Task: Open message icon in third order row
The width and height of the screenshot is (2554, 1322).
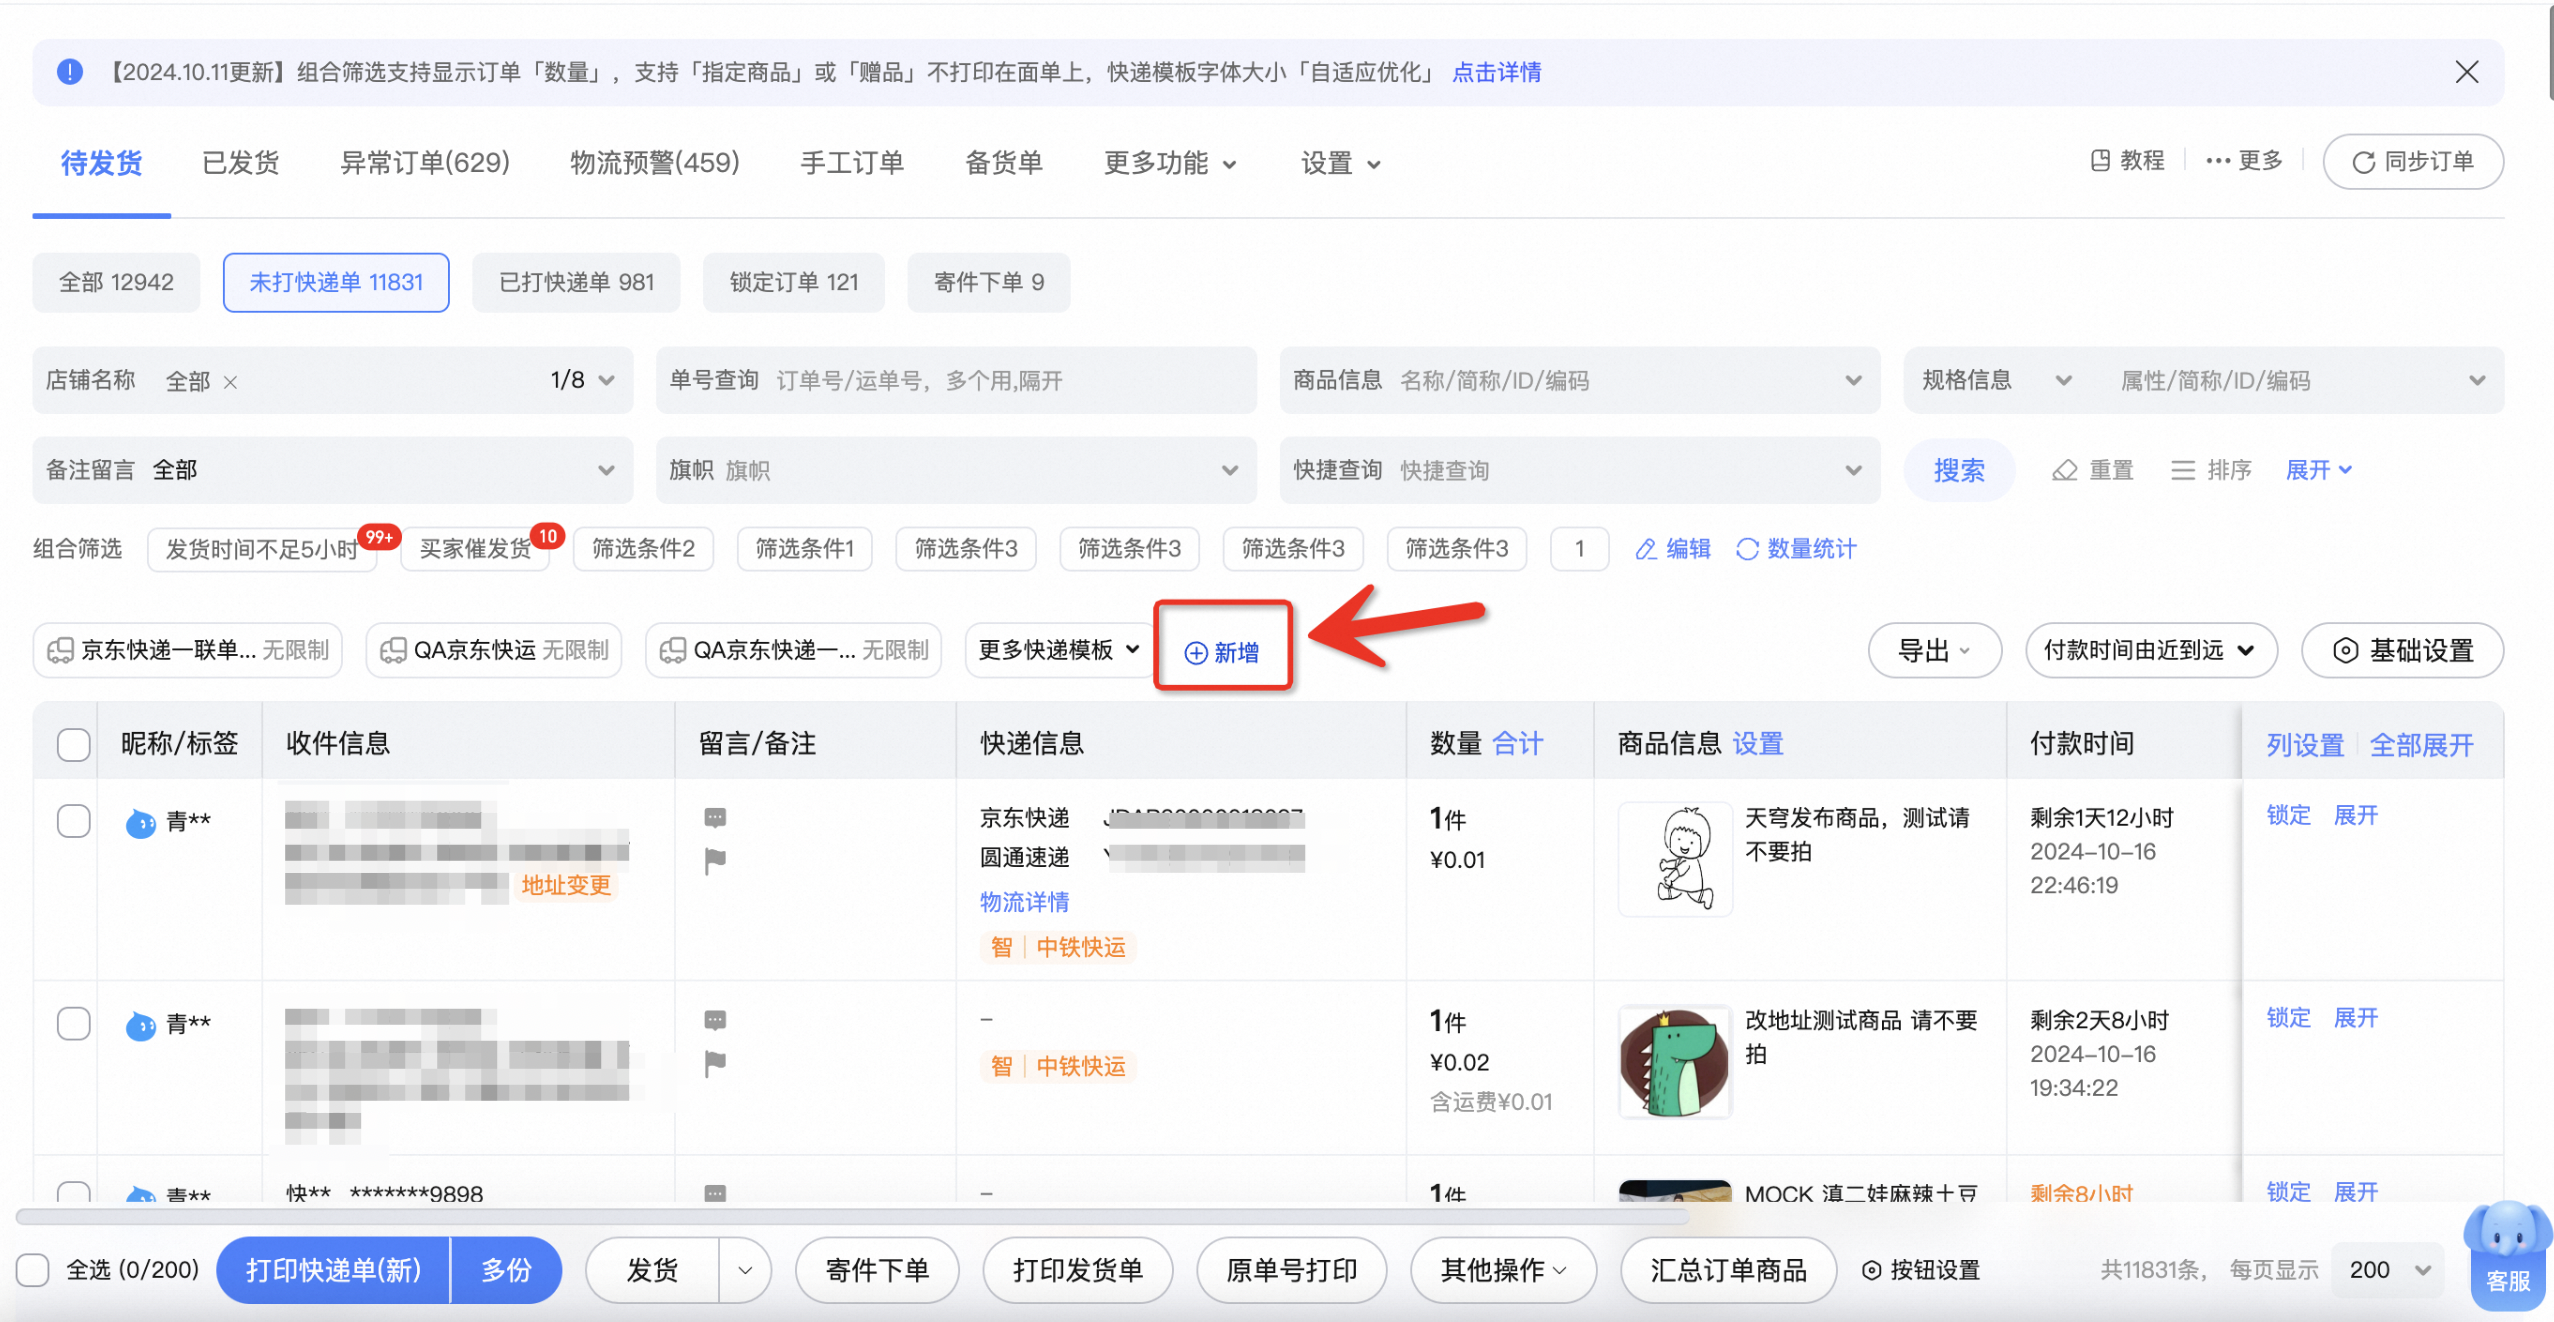Action: [x=715, y=1193]
